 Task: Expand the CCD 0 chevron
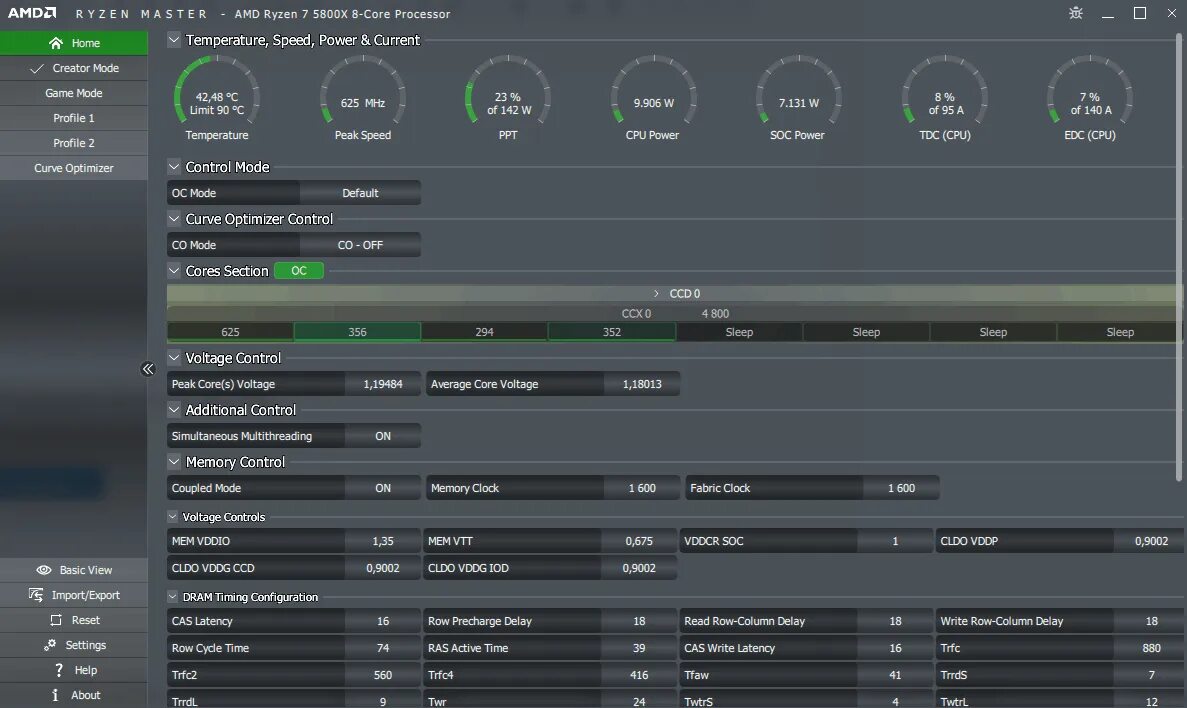pyautogui.click(x=656, y=293)
